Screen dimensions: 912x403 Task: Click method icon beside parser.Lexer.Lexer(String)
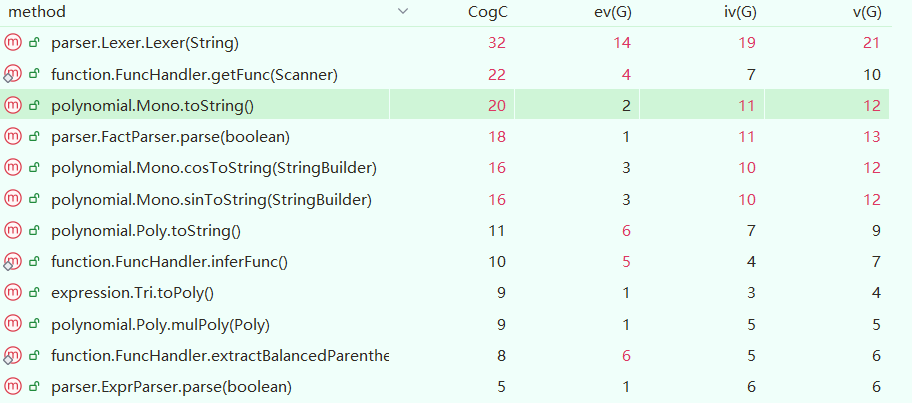(12, 43)
